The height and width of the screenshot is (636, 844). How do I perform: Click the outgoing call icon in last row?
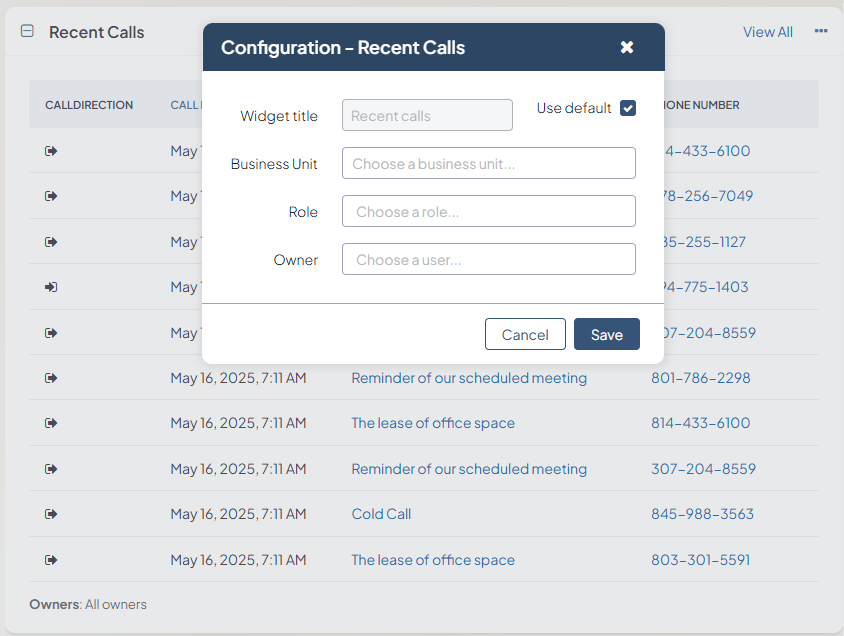click(51, 560)
